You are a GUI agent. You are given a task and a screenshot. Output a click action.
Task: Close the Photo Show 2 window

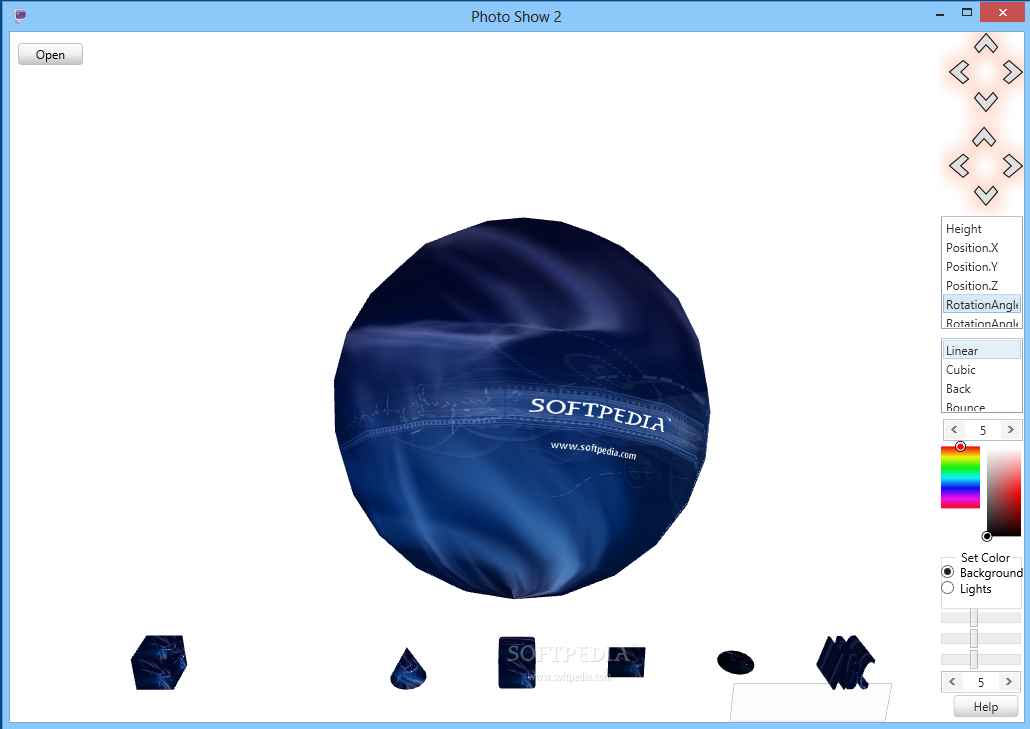1002,12
